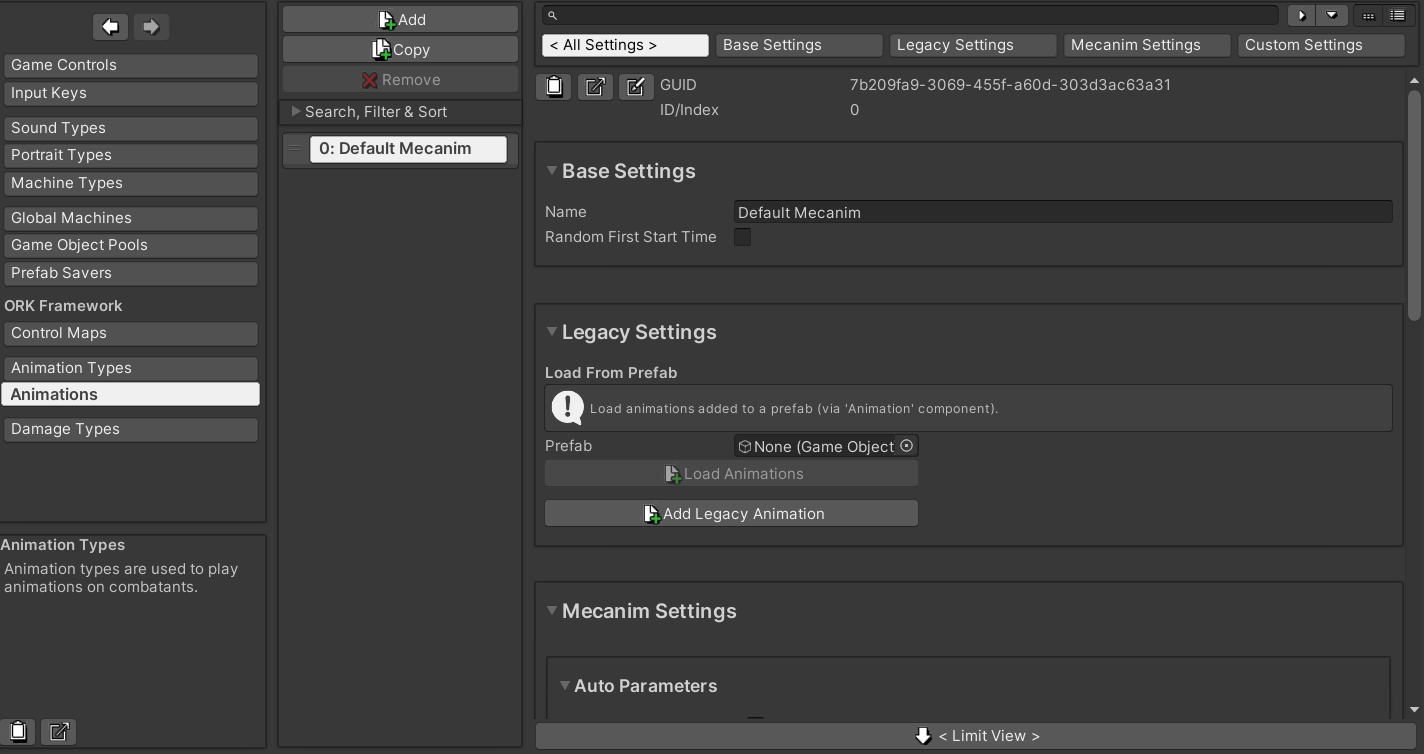Click Add Legacy Animation button

tap(731, 514)
